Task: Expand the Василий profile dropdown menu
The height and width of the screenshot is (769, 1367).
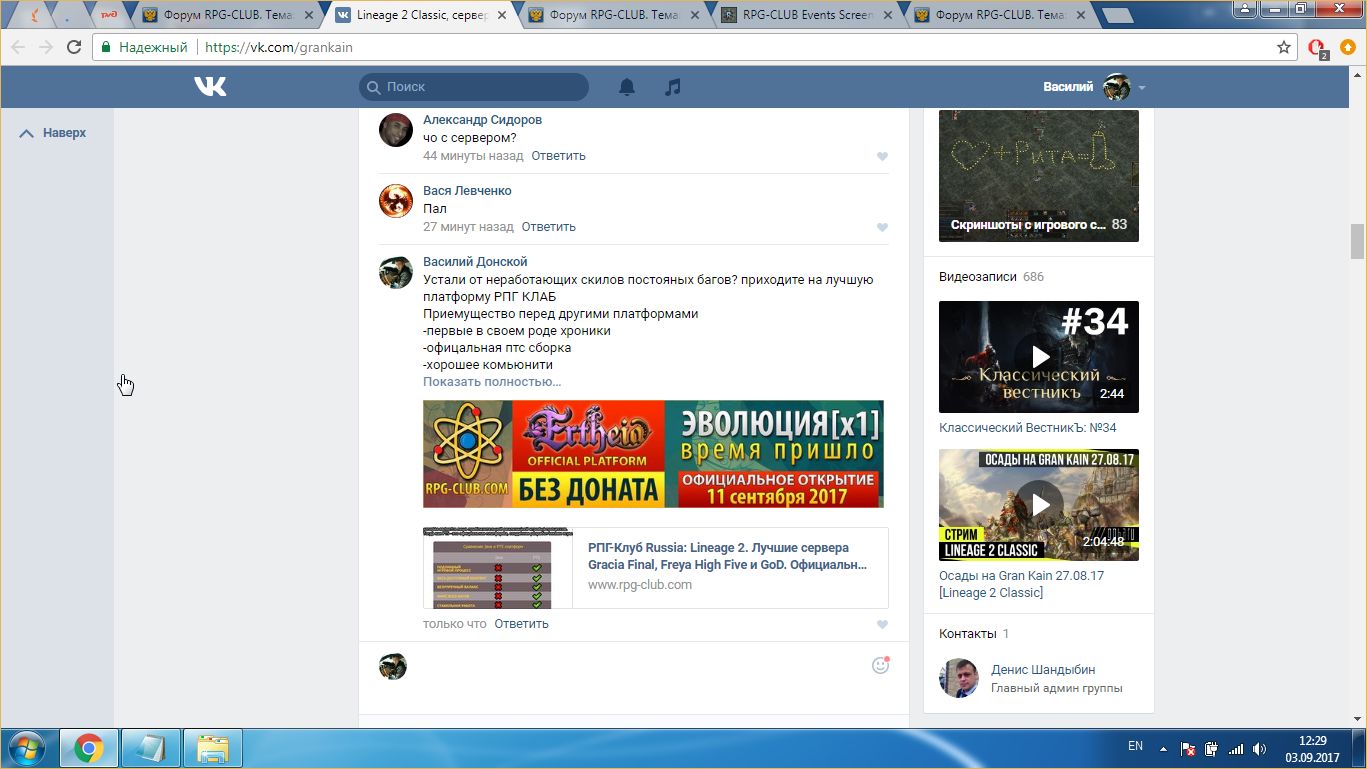Action: click(1094, 87)
